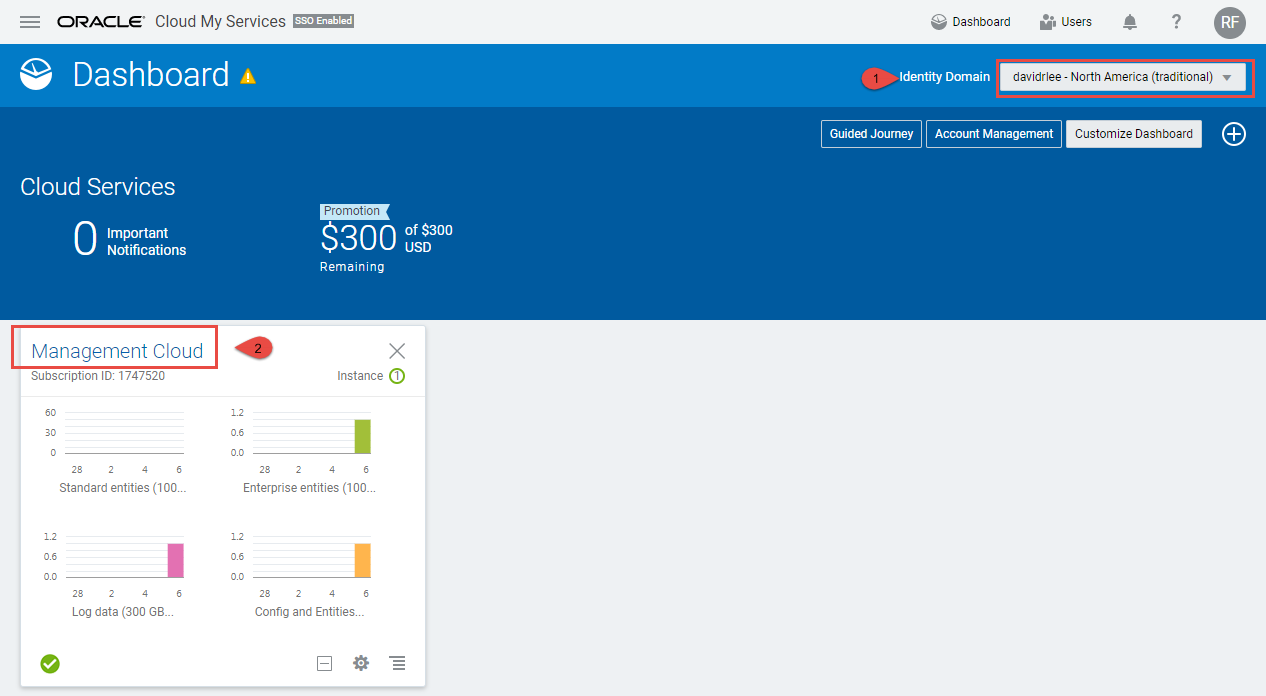Click the Cloud Services heading

(x=98, y=187)
